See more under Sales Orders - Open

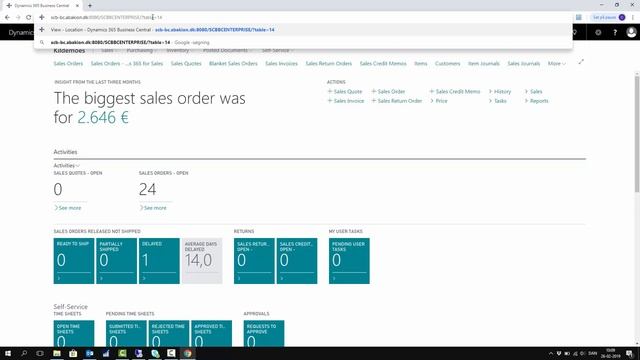coord(153,208)
